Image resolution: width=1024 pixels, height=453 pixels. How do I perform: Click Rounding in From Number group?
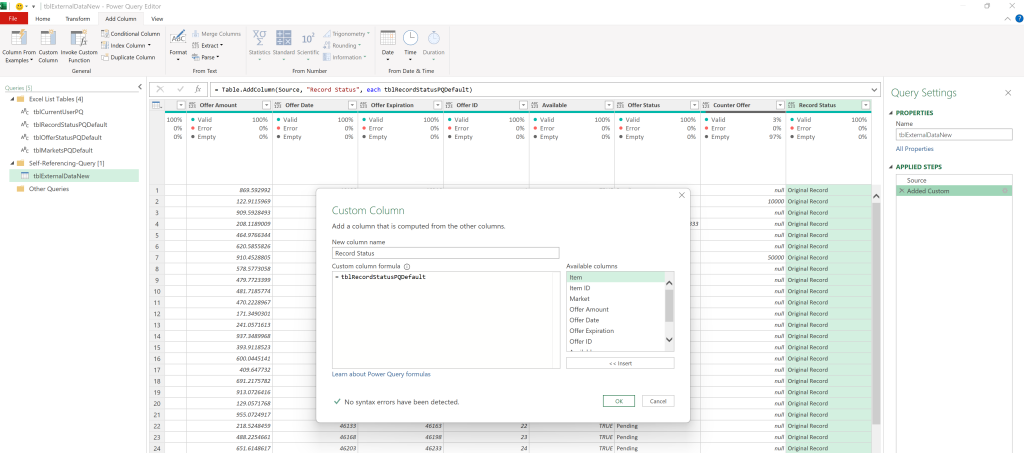coord(342,46)
